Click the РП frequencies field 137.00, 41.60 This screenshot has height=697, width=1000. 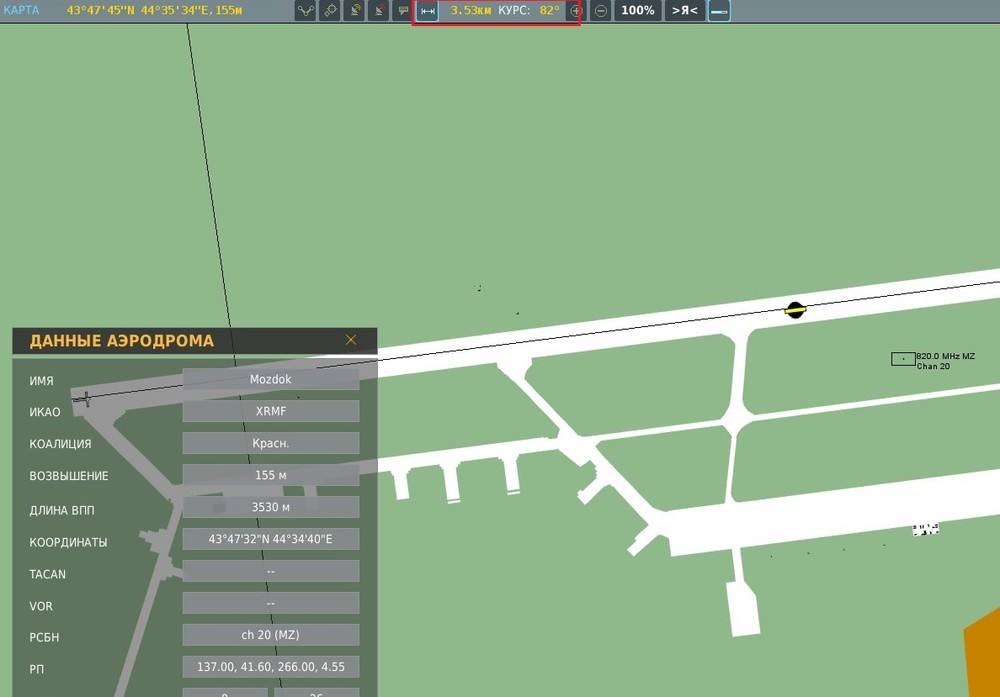click(270, 667)
